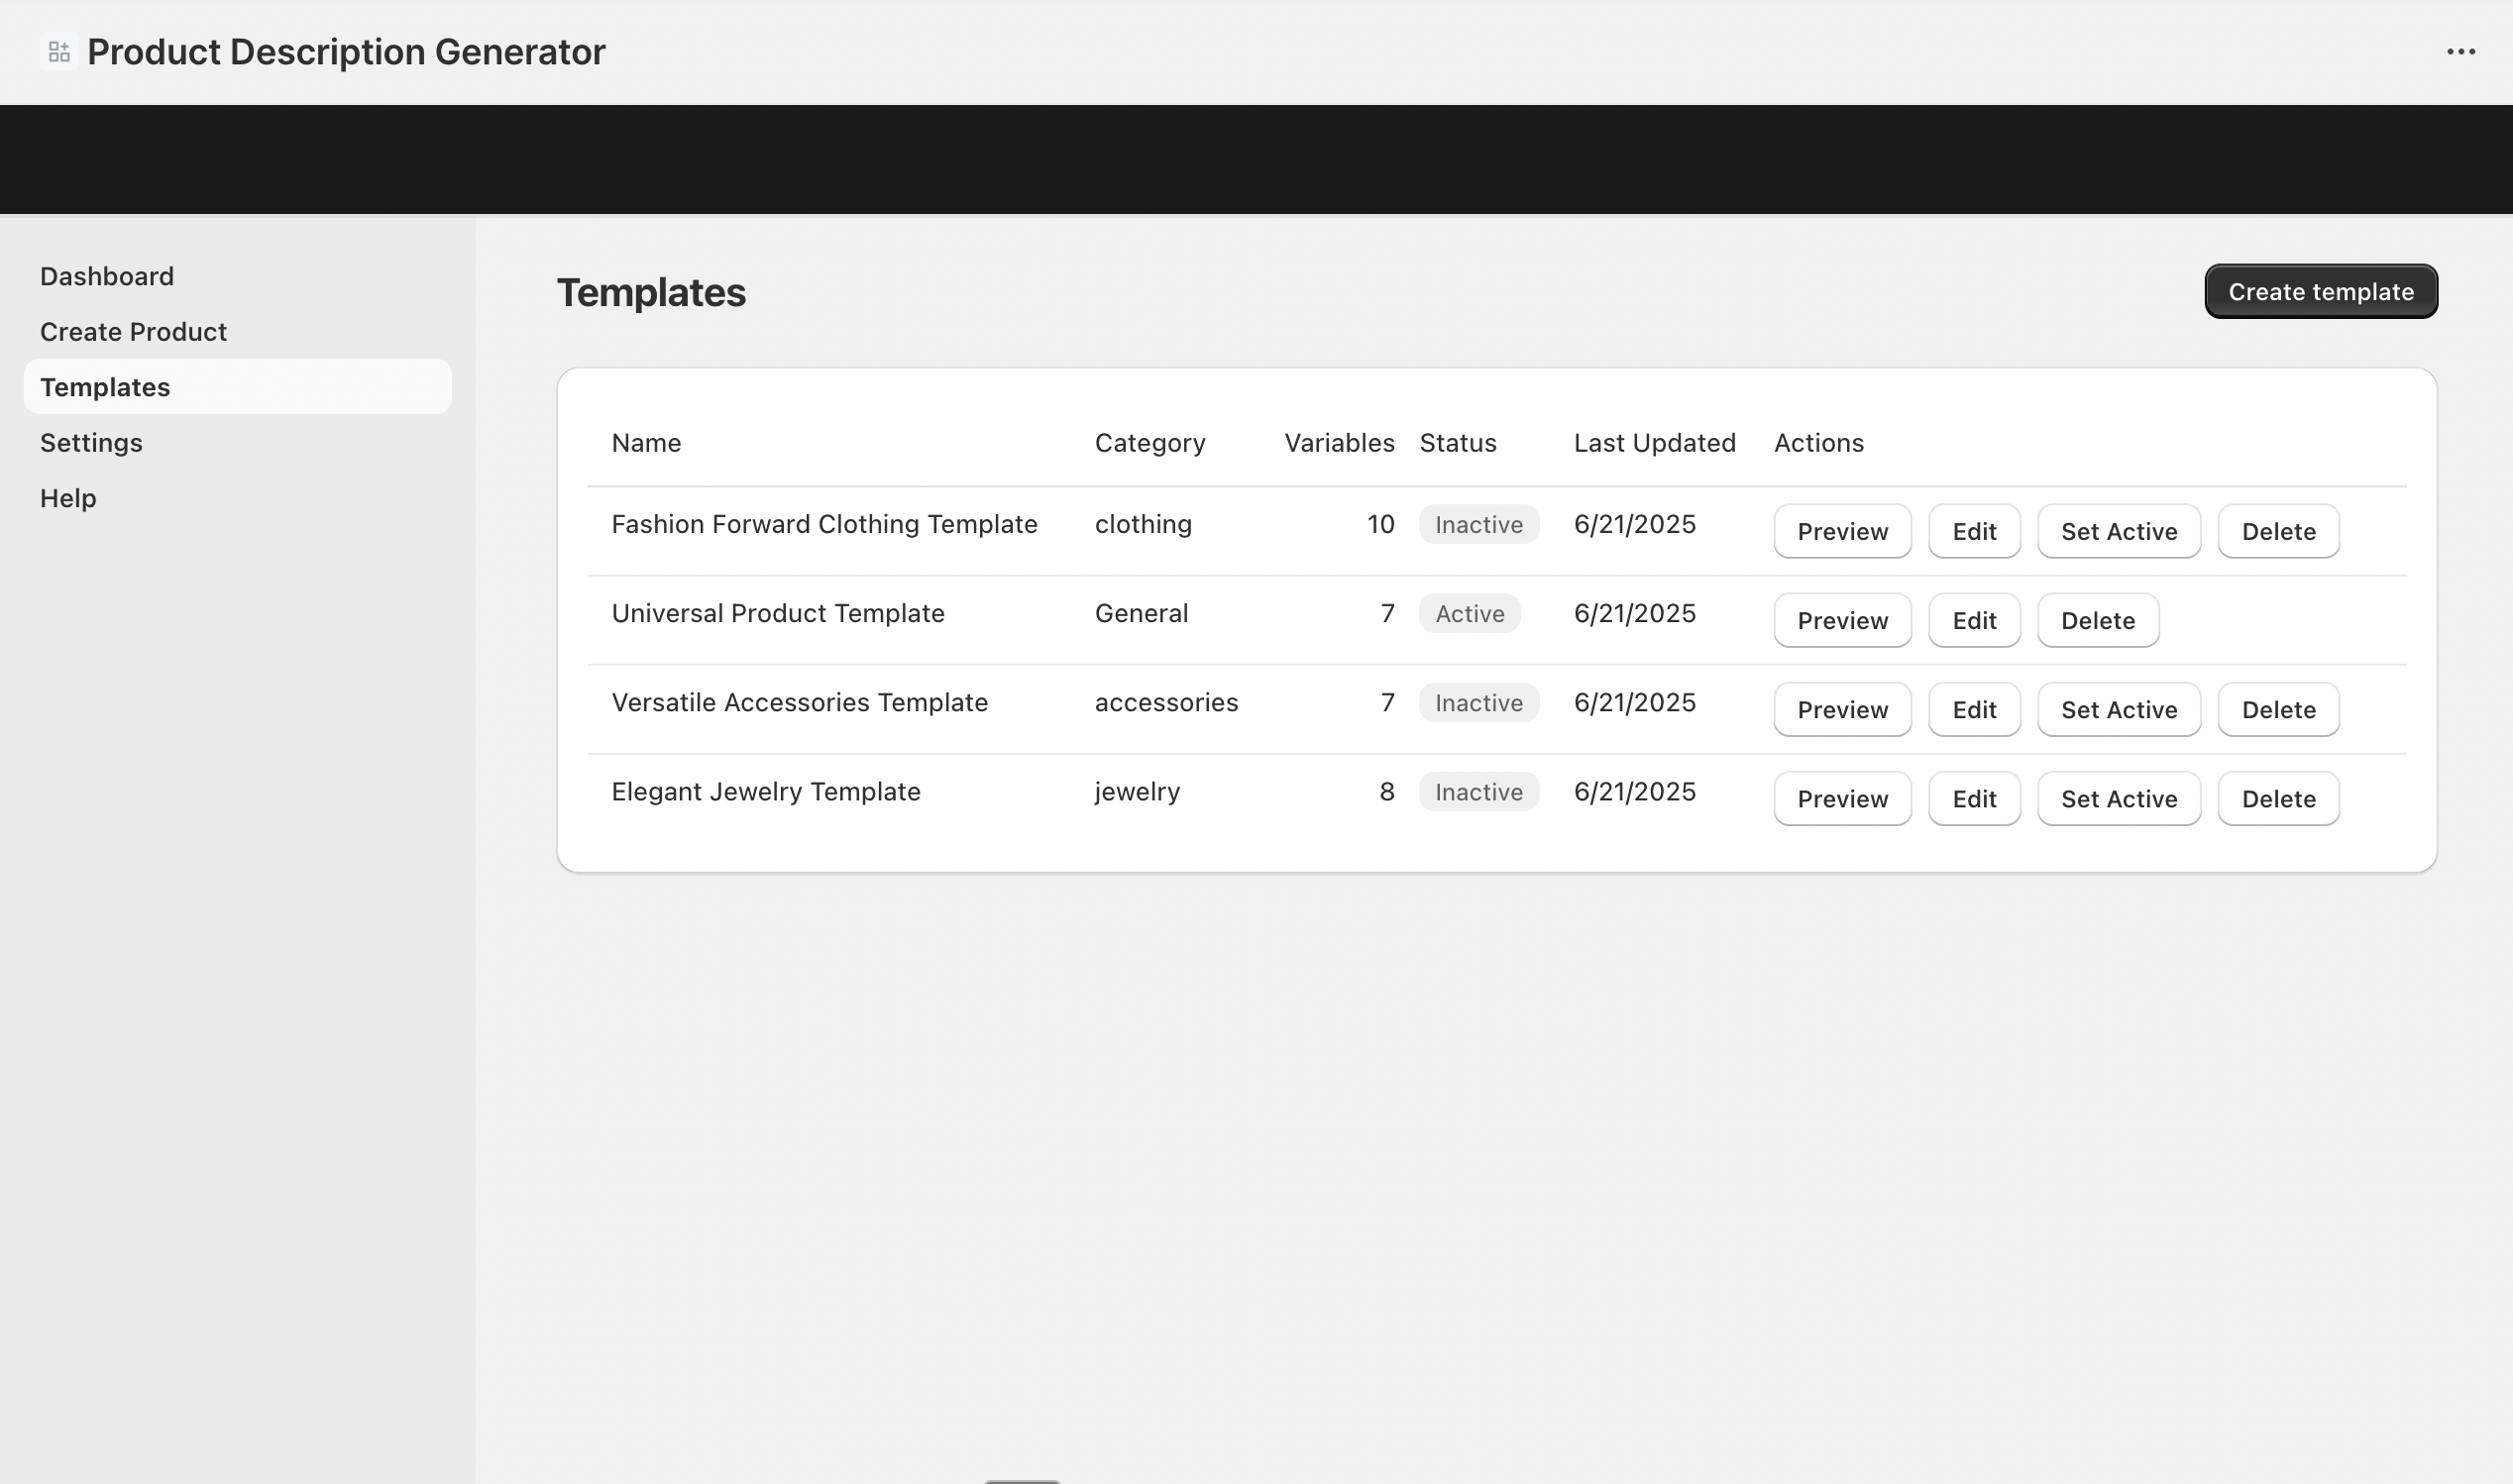Delete the Fashion Forward Clothing Template

coord(2277,531)
